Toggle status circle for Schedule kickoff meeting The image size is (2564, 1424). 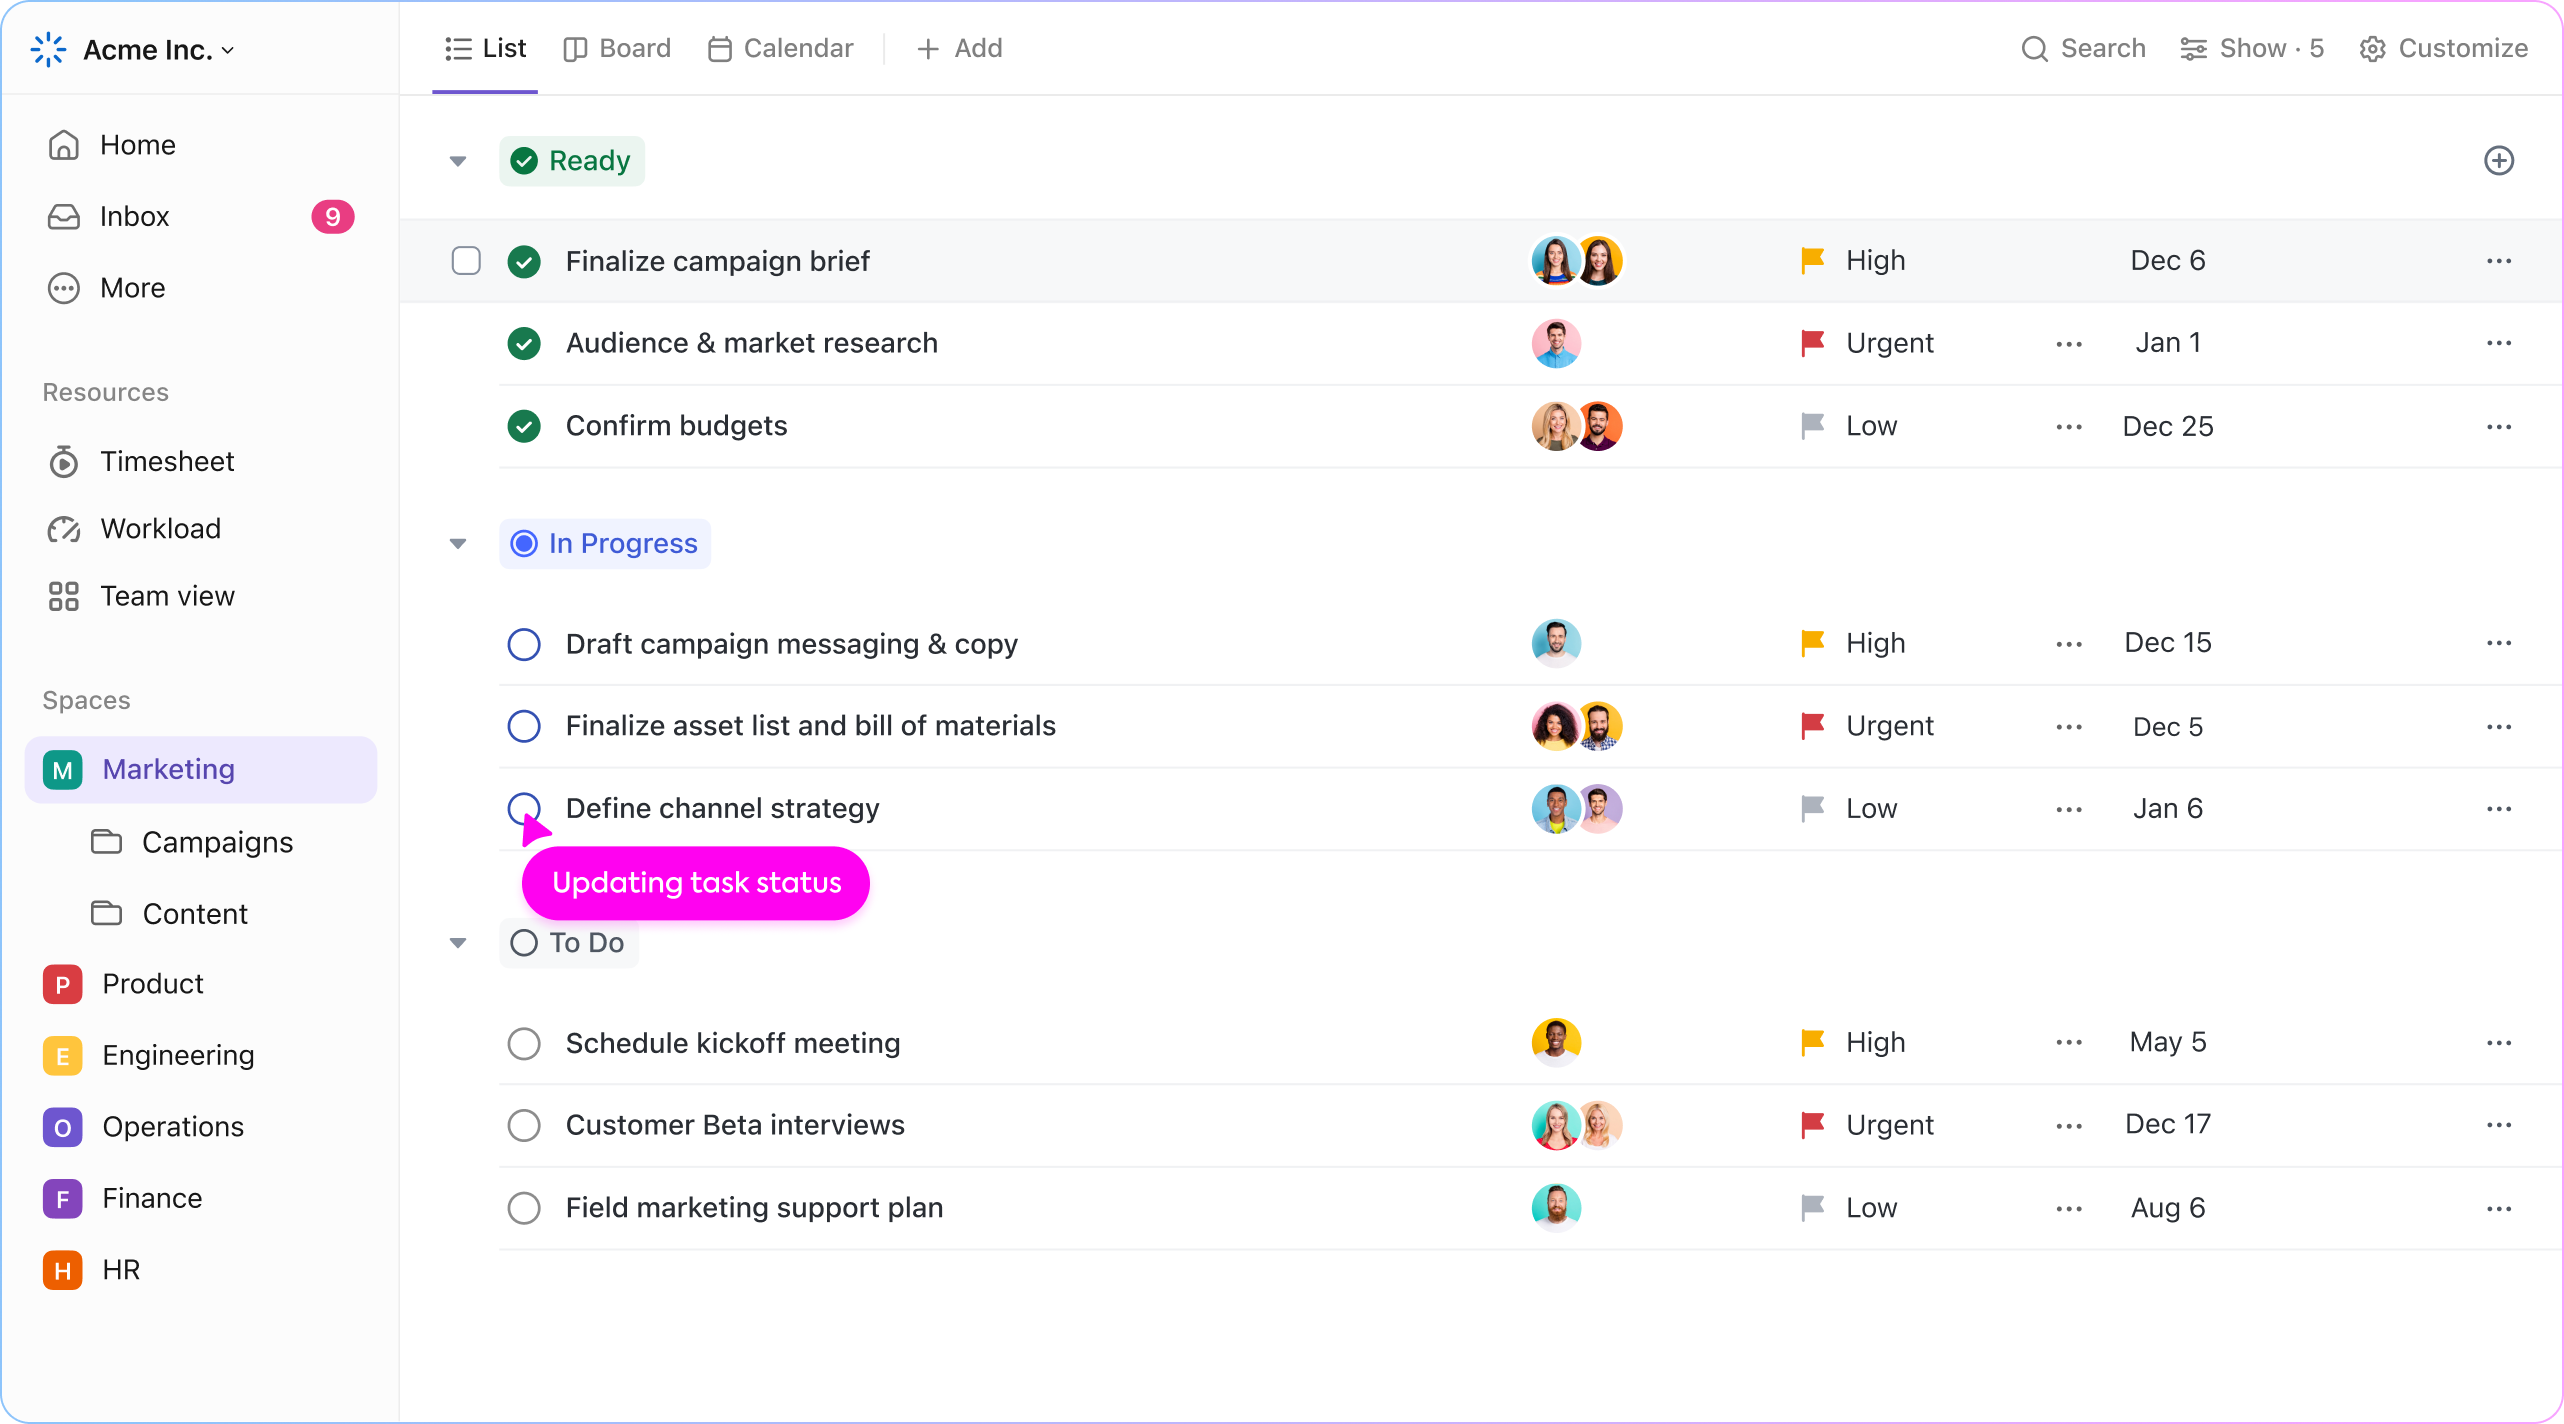click(x=526, y=1043)
